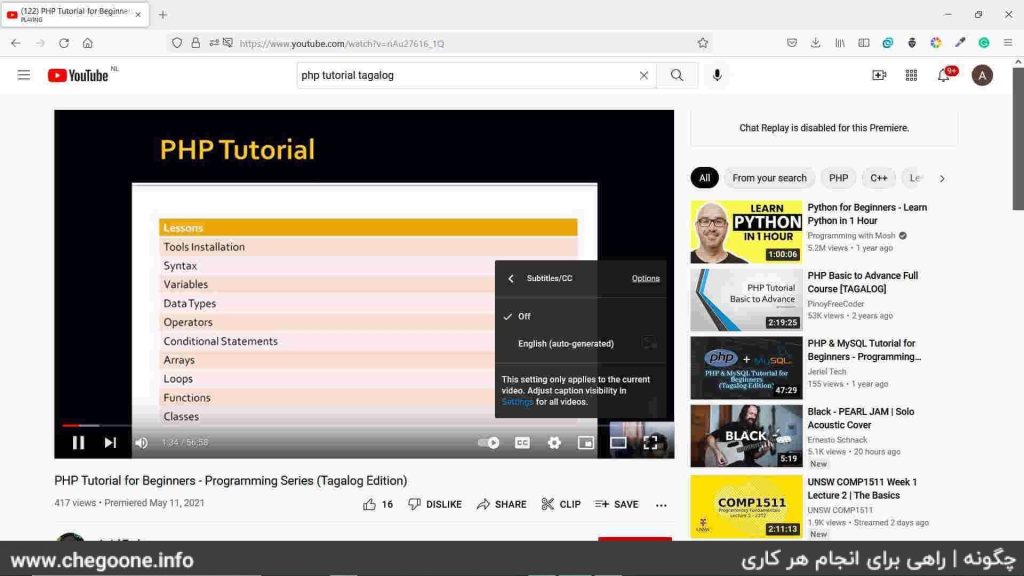
Task: Show site security lock information
Action: click(195, 43)
